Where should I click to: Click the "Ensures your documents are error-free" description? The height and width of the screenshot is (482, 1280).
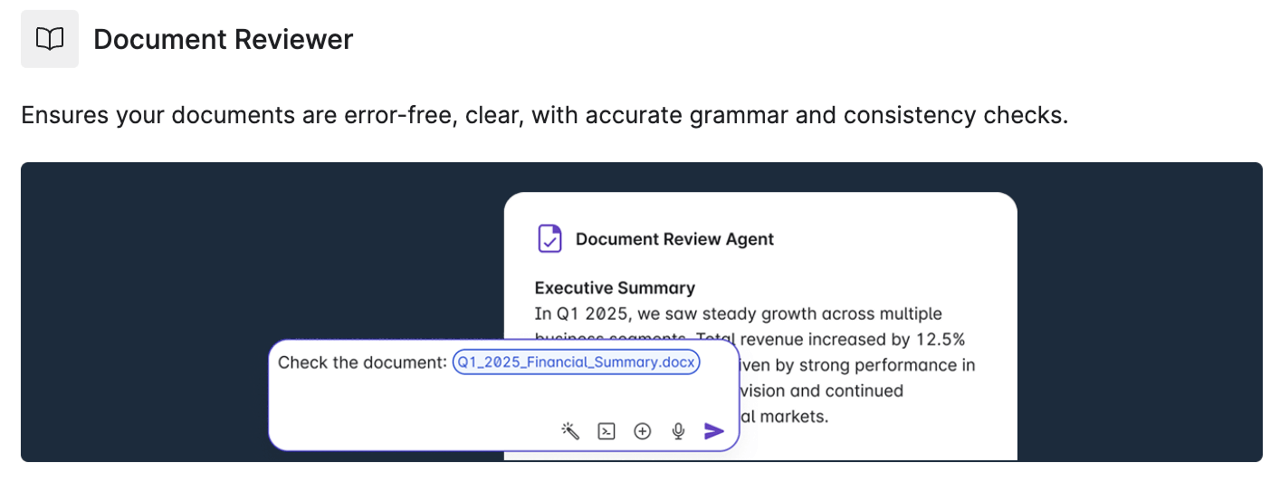coord(544,115)
